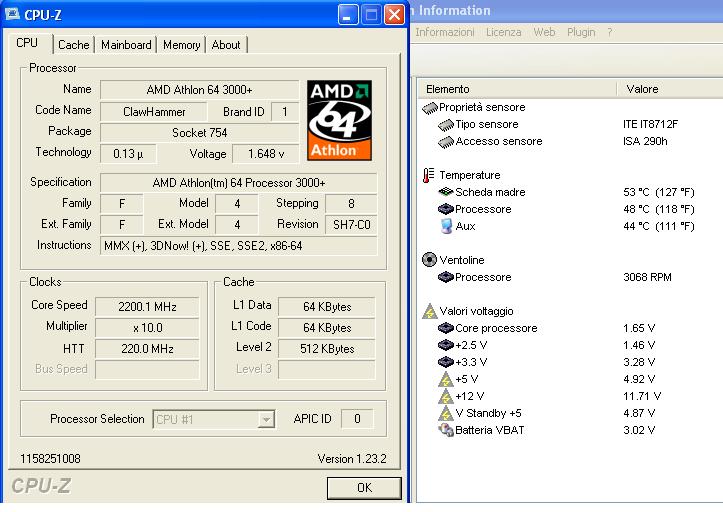The height and width of the screenshot is (512, 723).
Task: Click the Package field Socket 754
Action: coord(199,133)
